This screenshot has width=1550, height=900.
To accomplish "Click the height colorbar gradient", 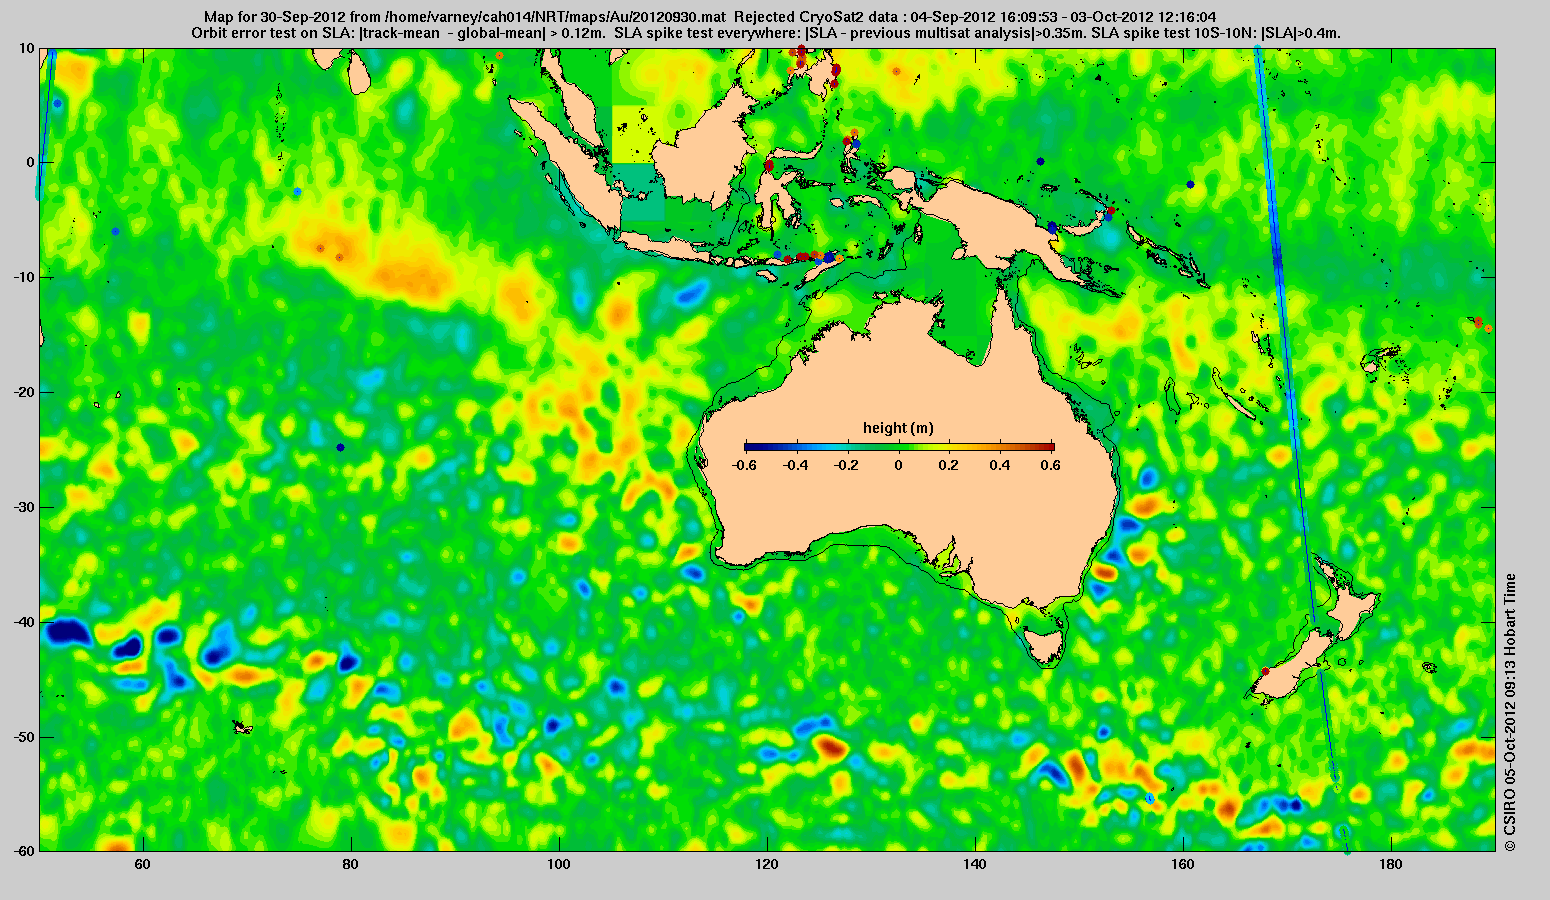I will pos(899,447).
